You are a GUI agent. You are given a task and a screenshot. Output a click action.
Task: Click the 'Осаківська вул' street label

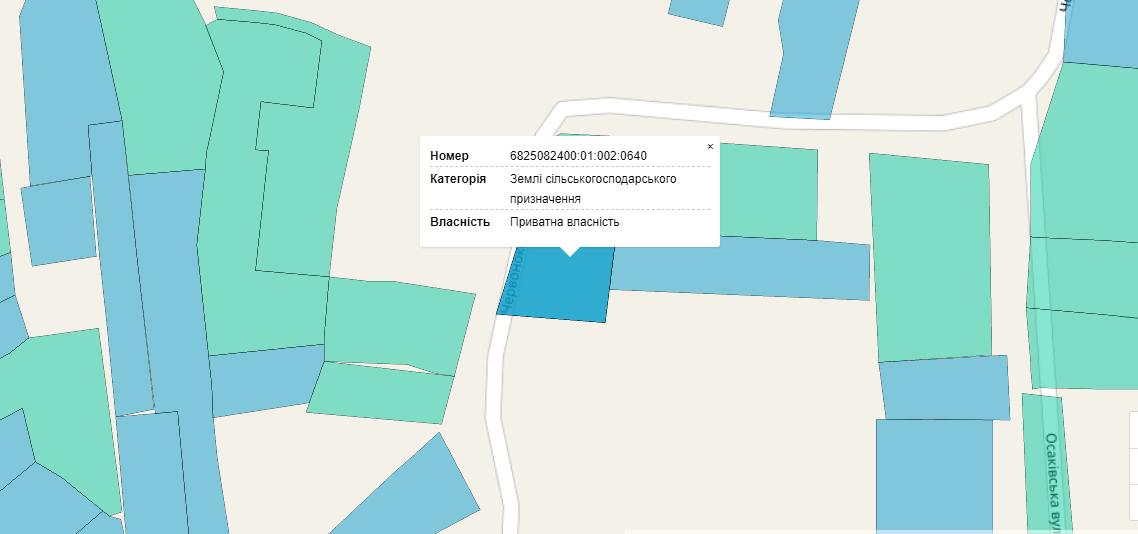(x=1054, y=480)
